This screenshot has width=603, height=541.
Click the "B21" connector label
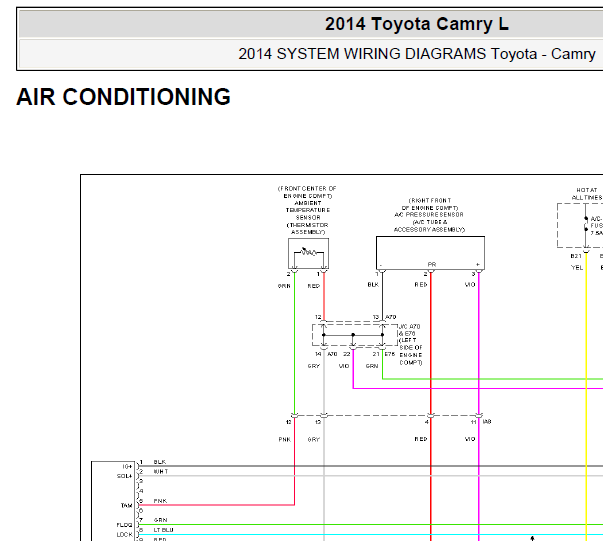coord(576,256)
